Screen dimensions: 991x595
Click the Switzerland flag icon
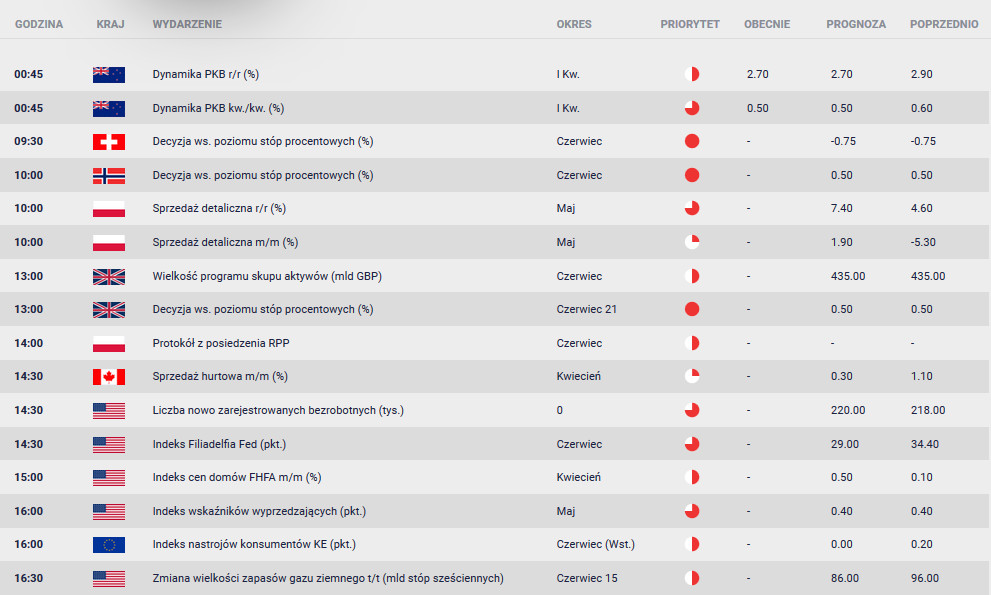point(109,142)
